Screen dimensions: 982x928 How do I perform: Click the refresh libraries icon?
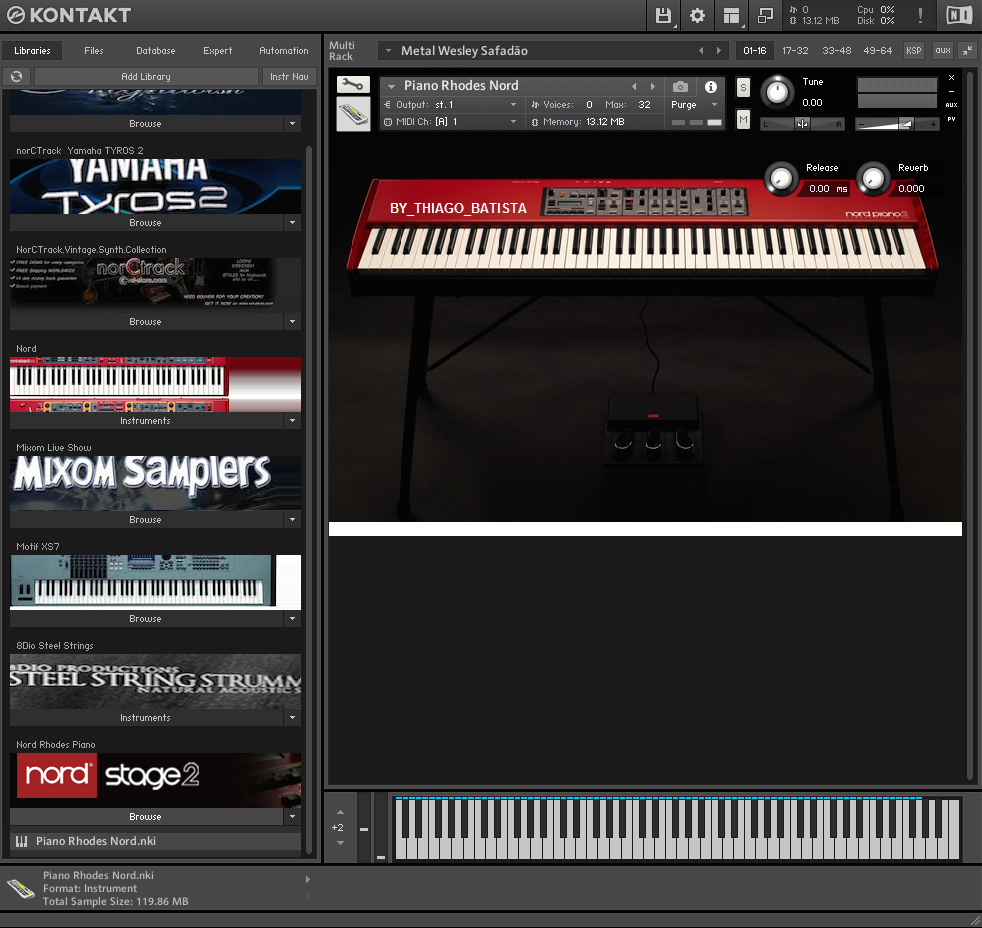click(x=17, y=76)
